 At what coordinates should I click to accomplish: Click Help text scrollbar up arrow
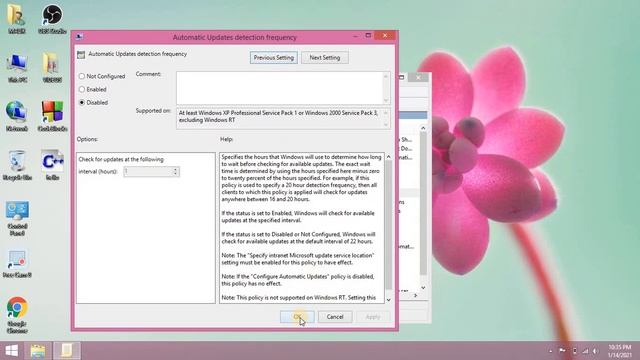pos(388,157)
